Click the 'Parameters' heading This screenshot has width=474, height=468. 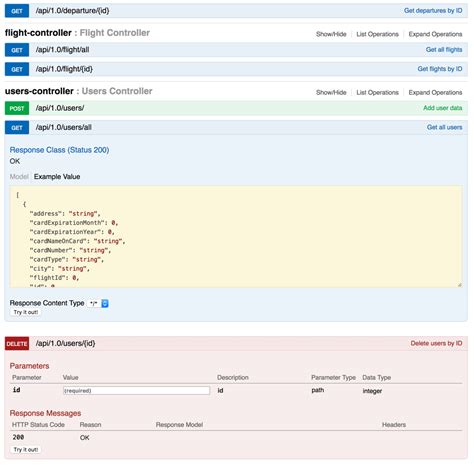click(x=29, y=366)
